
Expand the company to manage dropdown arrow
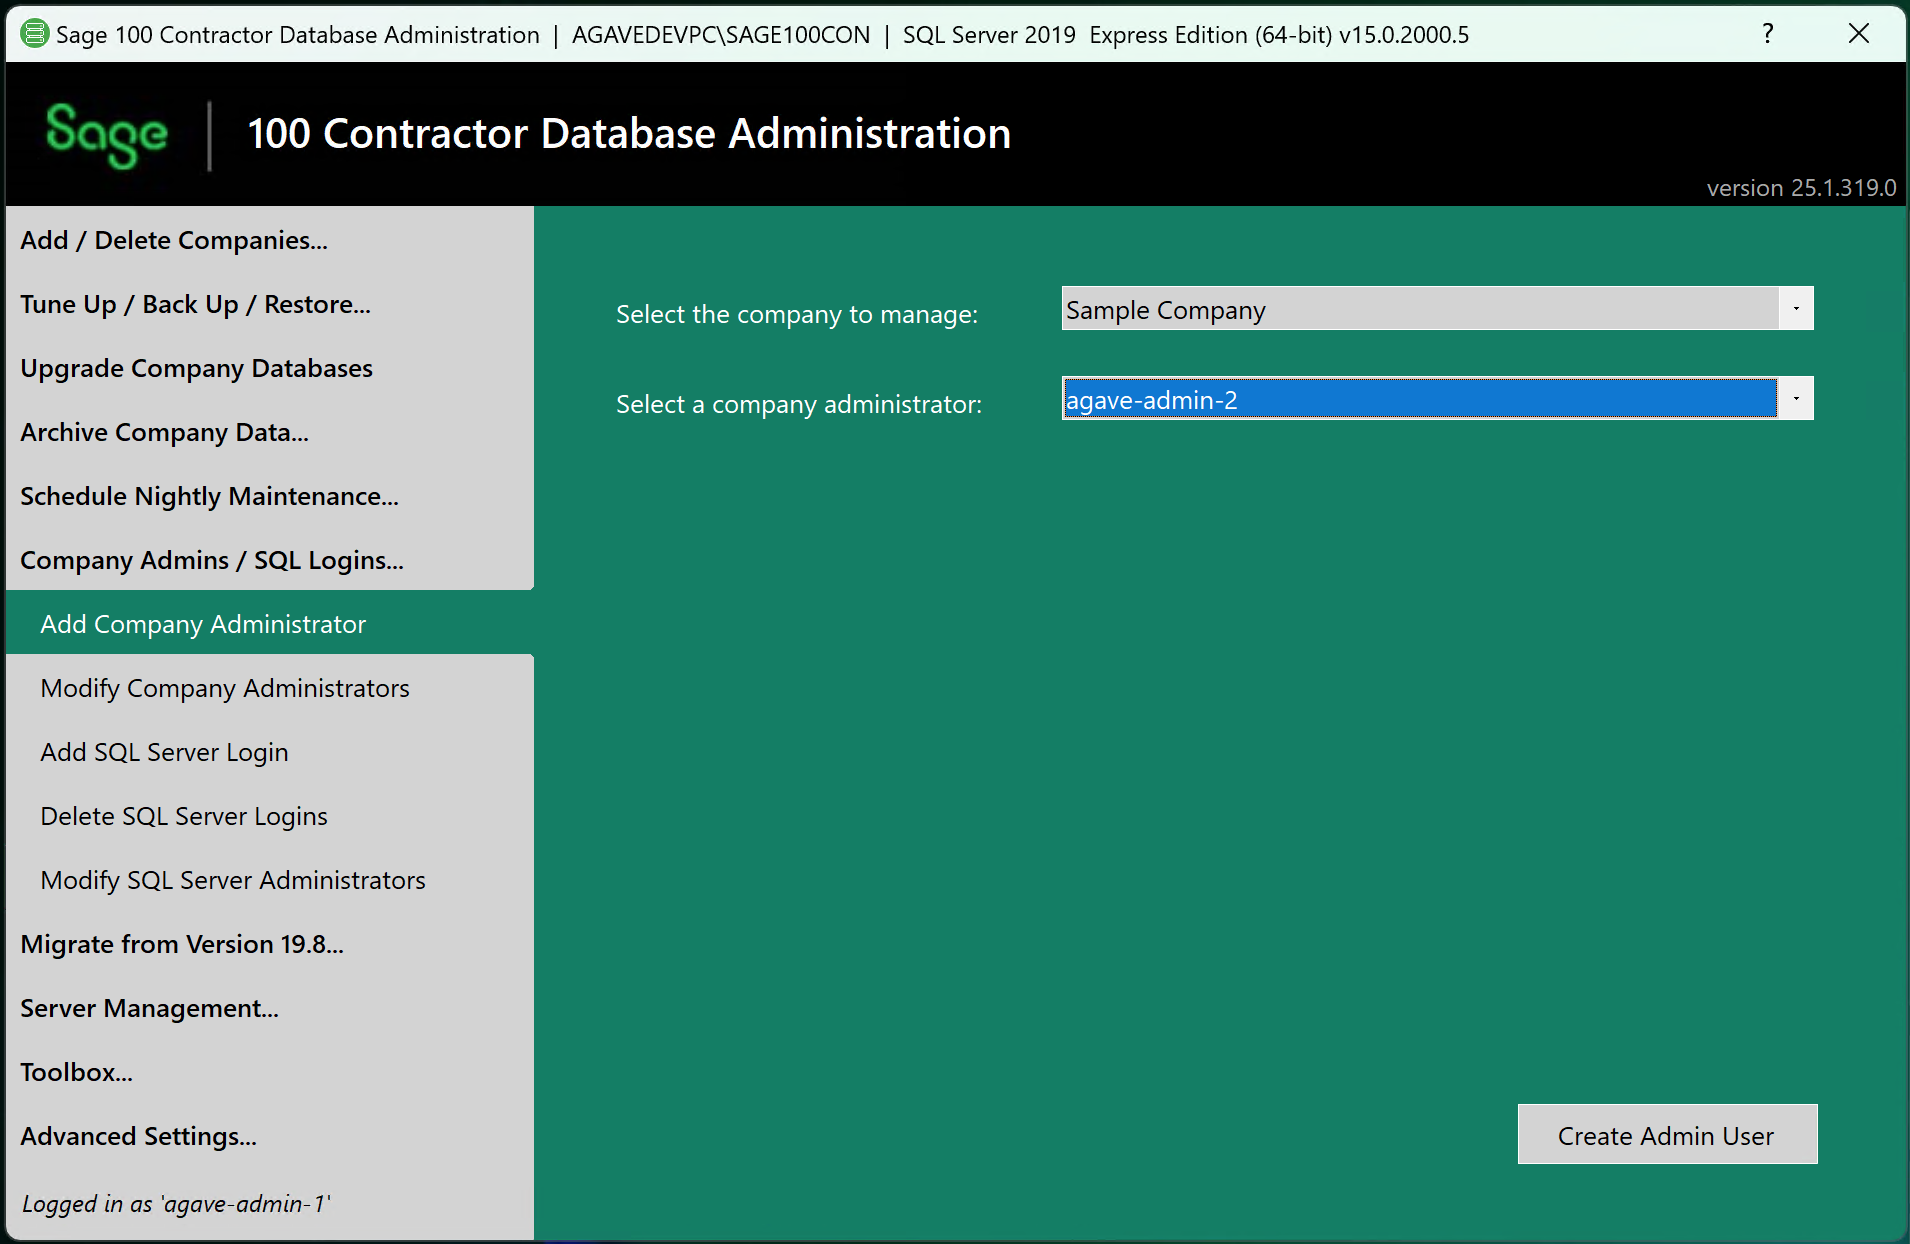[x=1795, y=309]
